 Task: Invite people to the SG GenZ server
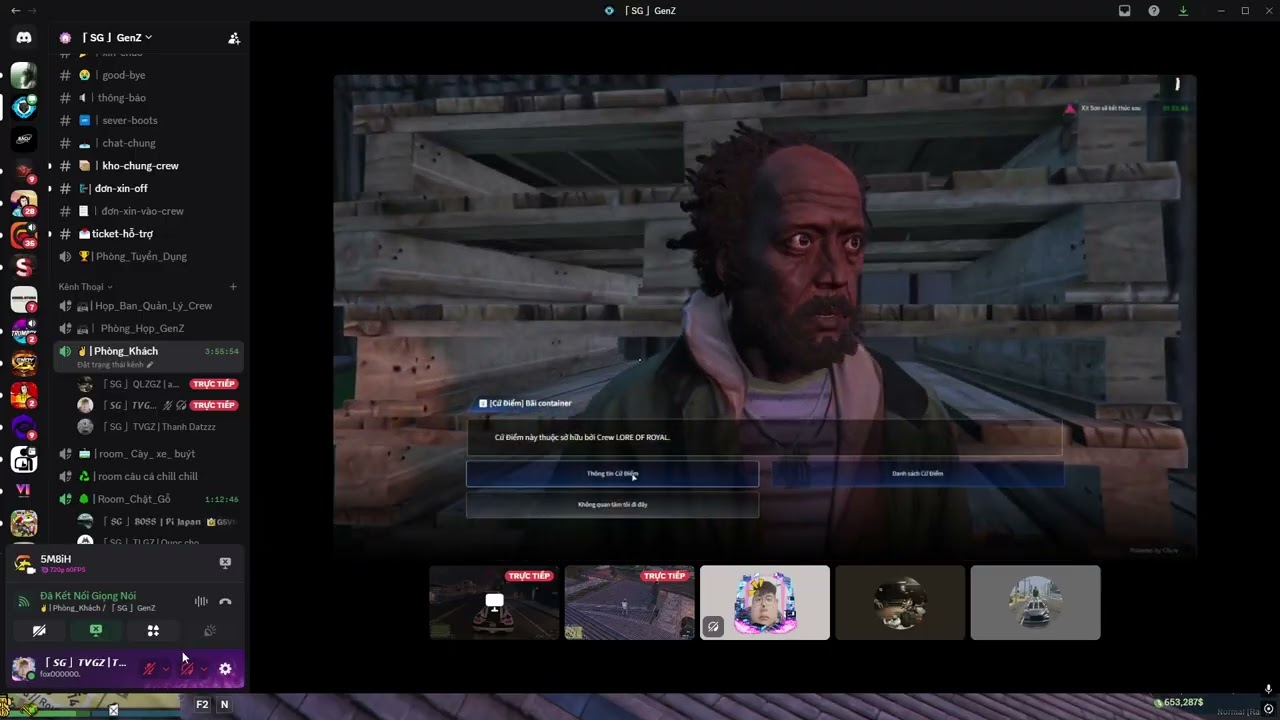tap(234, 38)
